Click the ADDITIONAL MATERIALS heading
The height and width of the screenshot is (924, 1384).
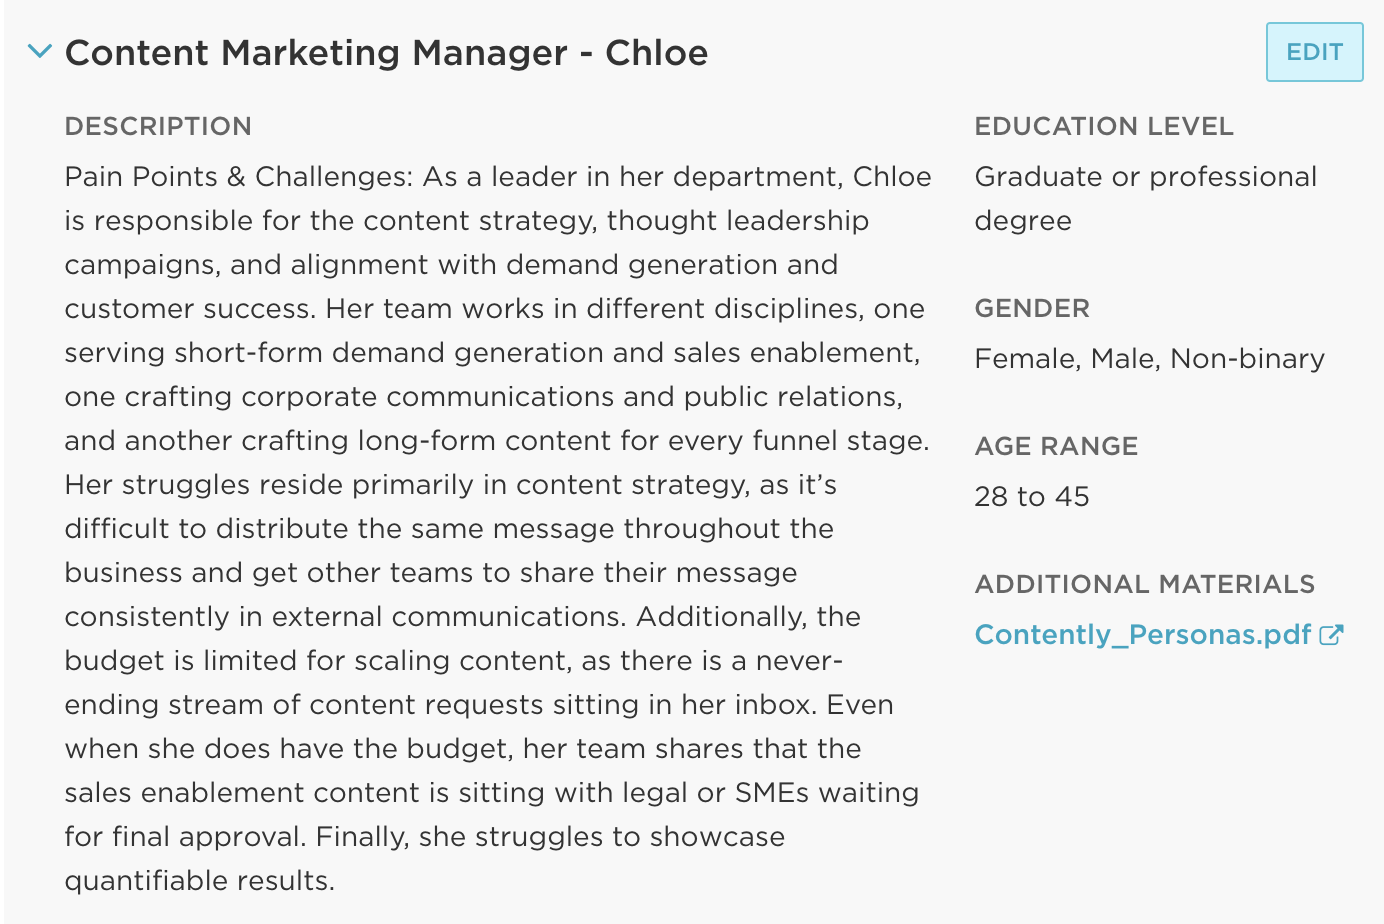(x=1144, y=585)
